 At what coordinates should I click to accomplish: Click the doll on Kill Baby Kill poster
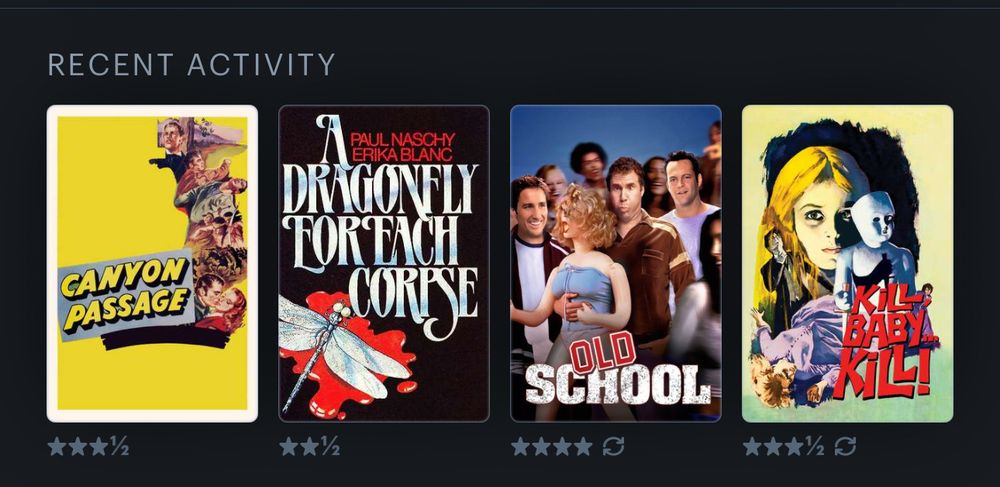click(x=876, y=249)
